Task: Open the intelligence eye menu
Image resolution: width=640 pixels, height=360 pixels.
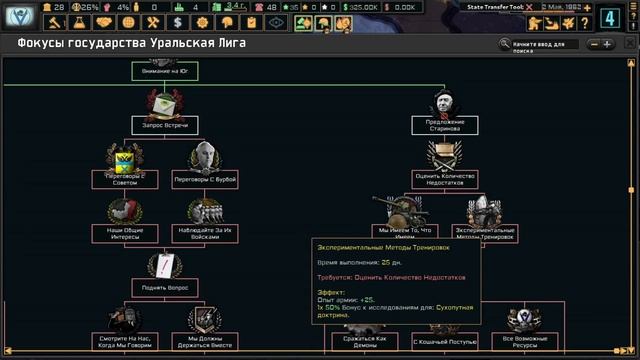Action: (x=276, y=23)
